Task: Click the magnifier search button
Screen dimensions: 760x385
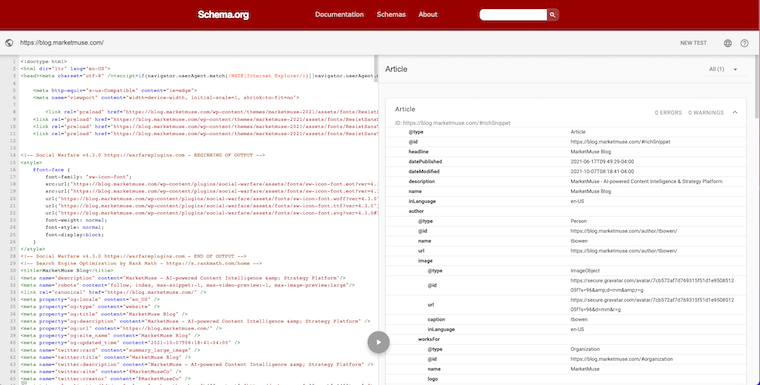Action: 553,15
